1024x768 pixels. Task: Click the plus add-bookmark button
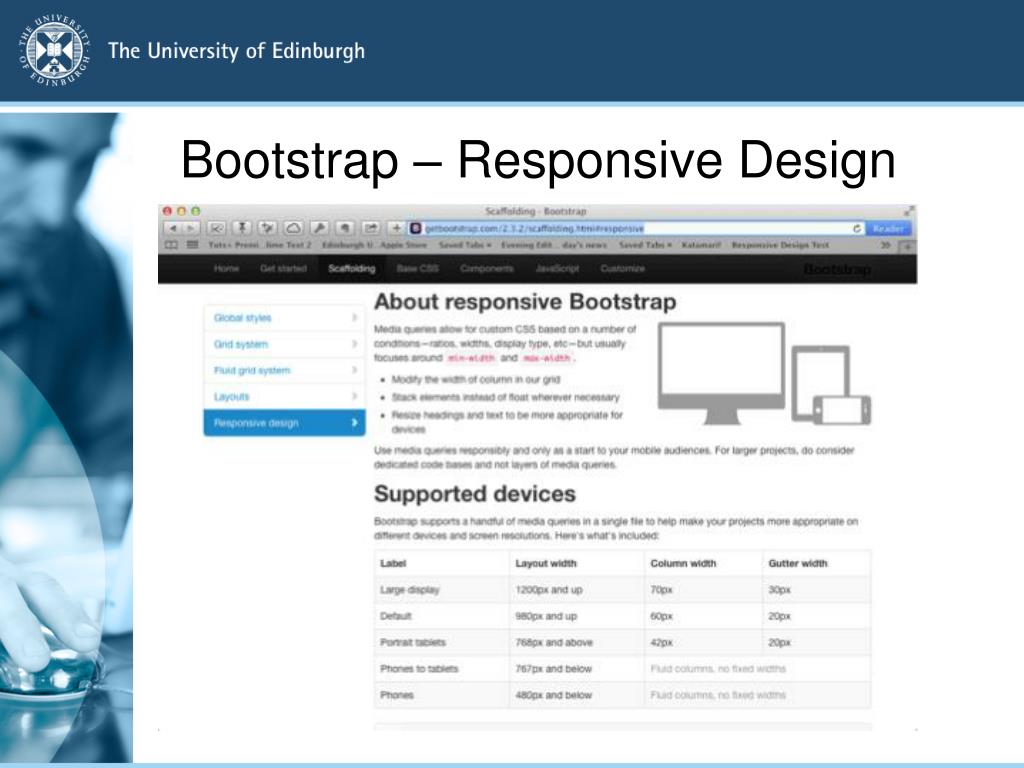tap(396, 228)
